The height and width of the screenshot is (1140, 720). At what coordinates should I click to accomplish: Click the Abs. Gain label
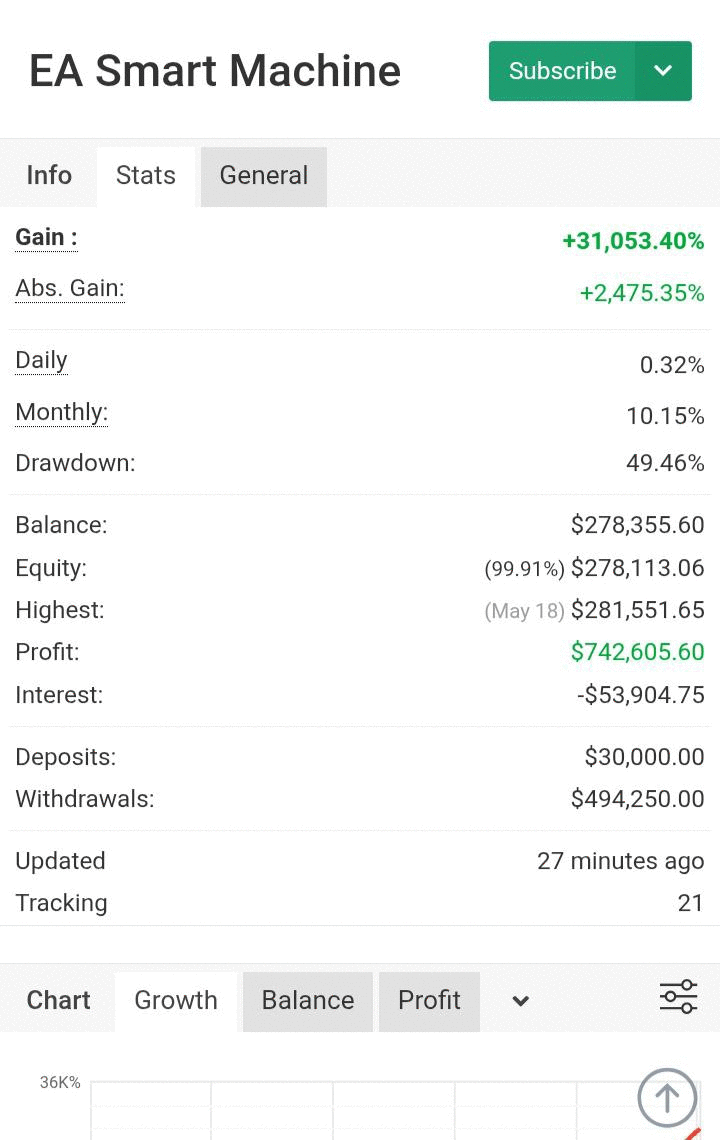tap(70, 289)
